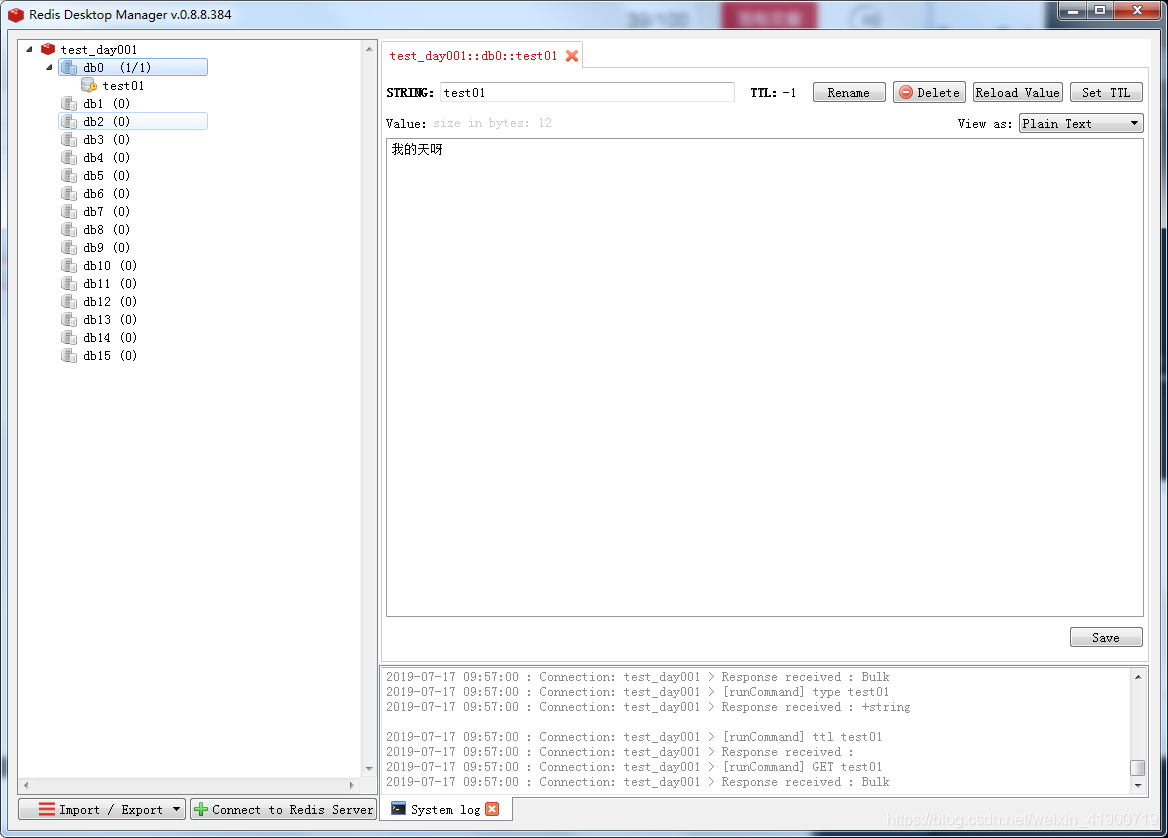
Task: Select the test01 key in the tree
Action: tap(124, 86)
